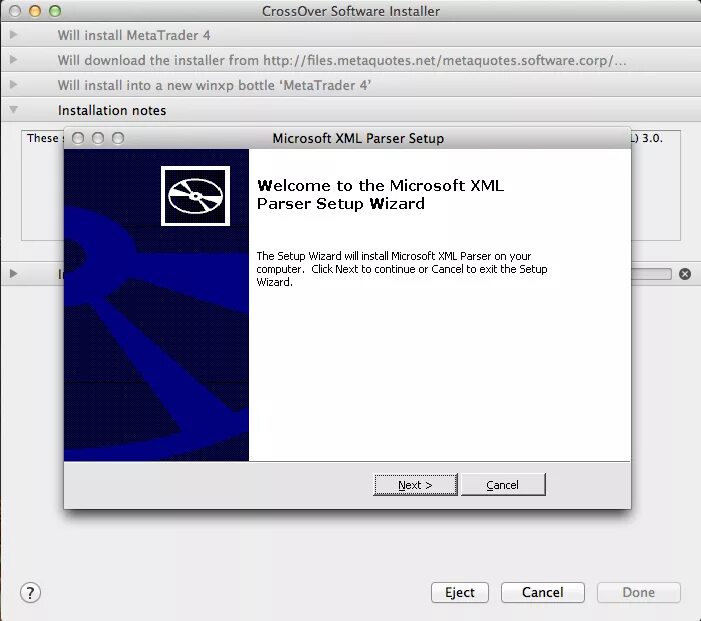Expand the 'Will install into a new winxp bottle' section
Screen dimensions: 701x621
(13, 84)
